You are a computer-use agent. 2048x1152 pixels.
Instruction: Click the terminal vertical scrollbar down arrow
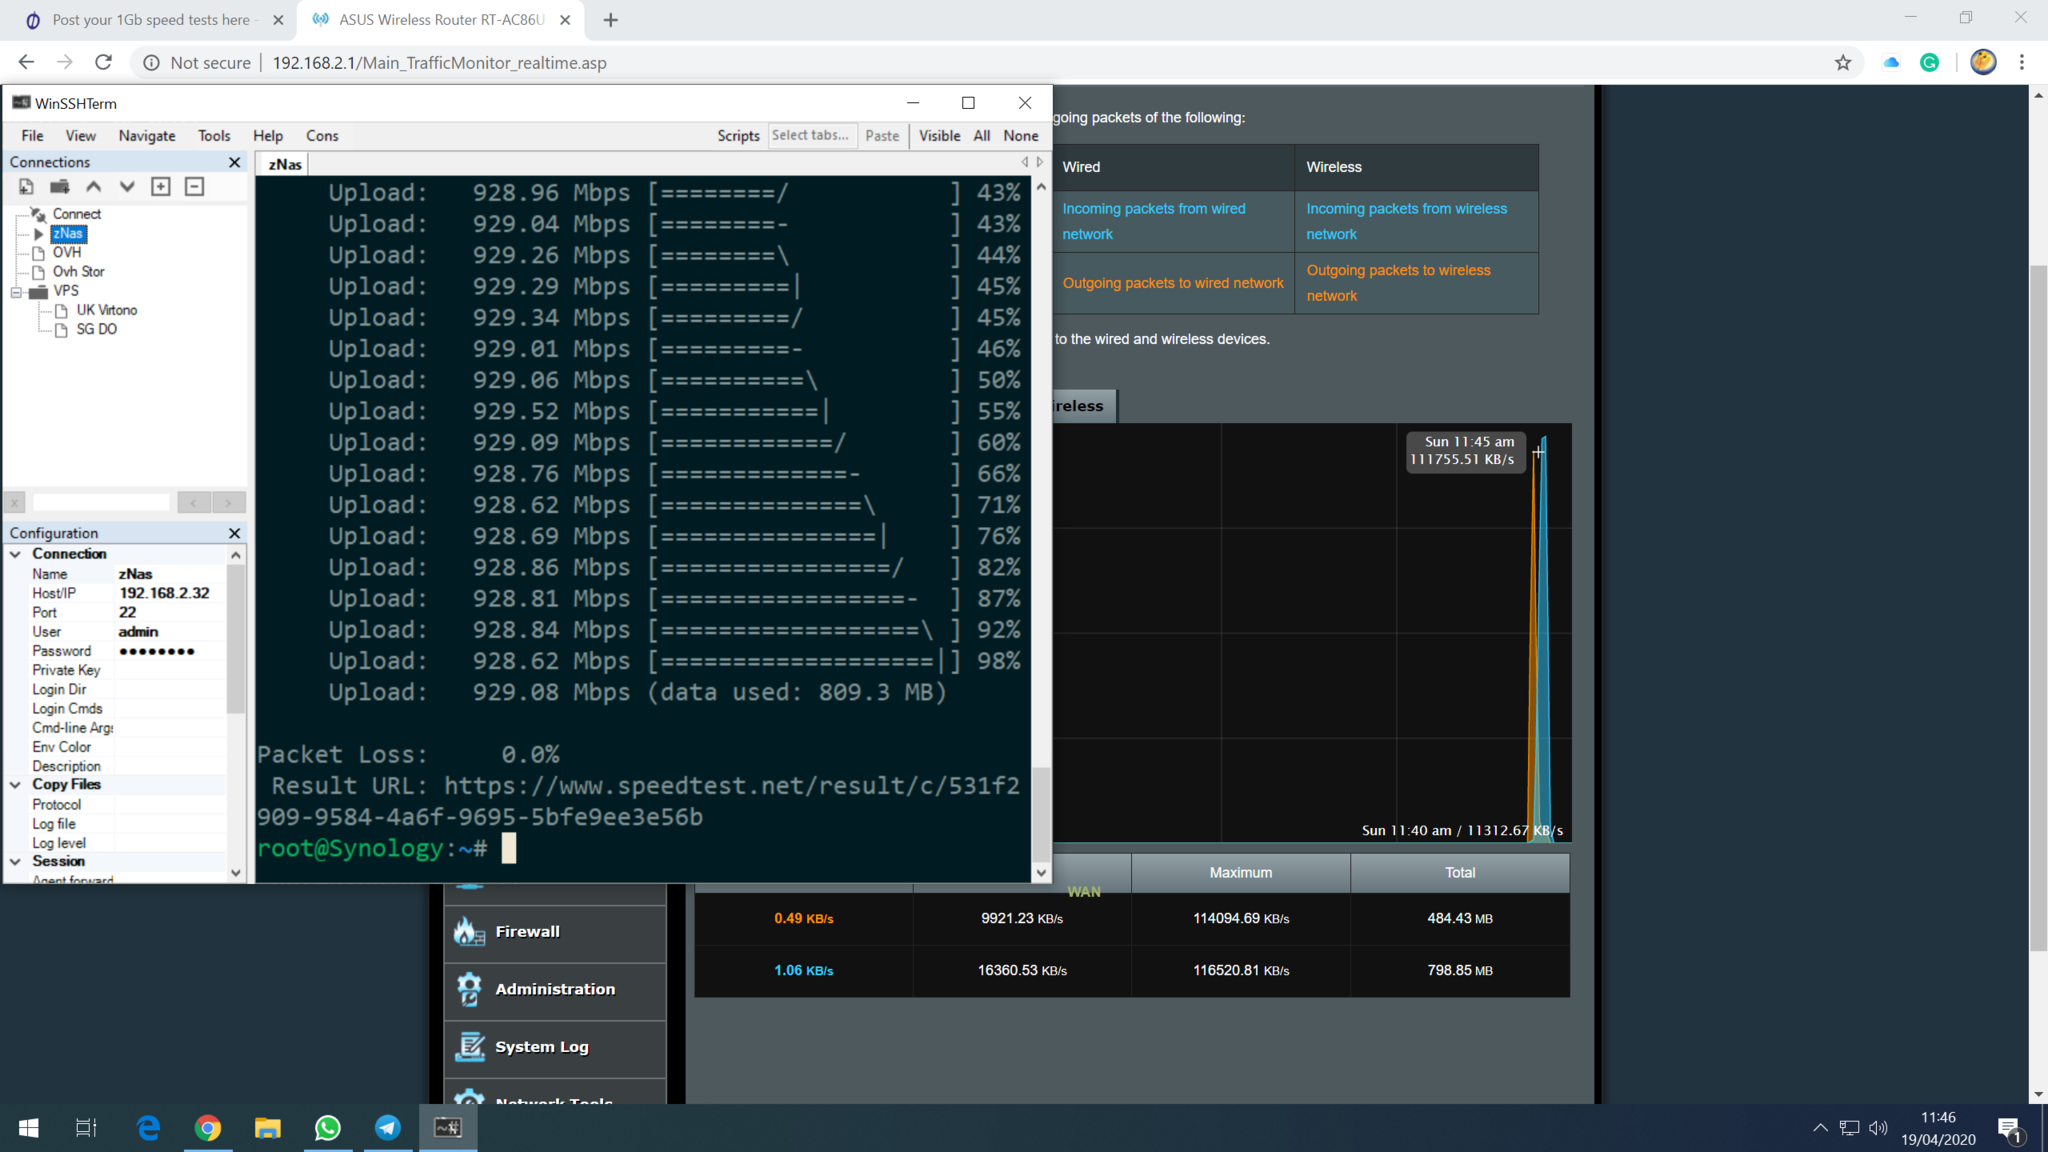(x=1041, y=873)
